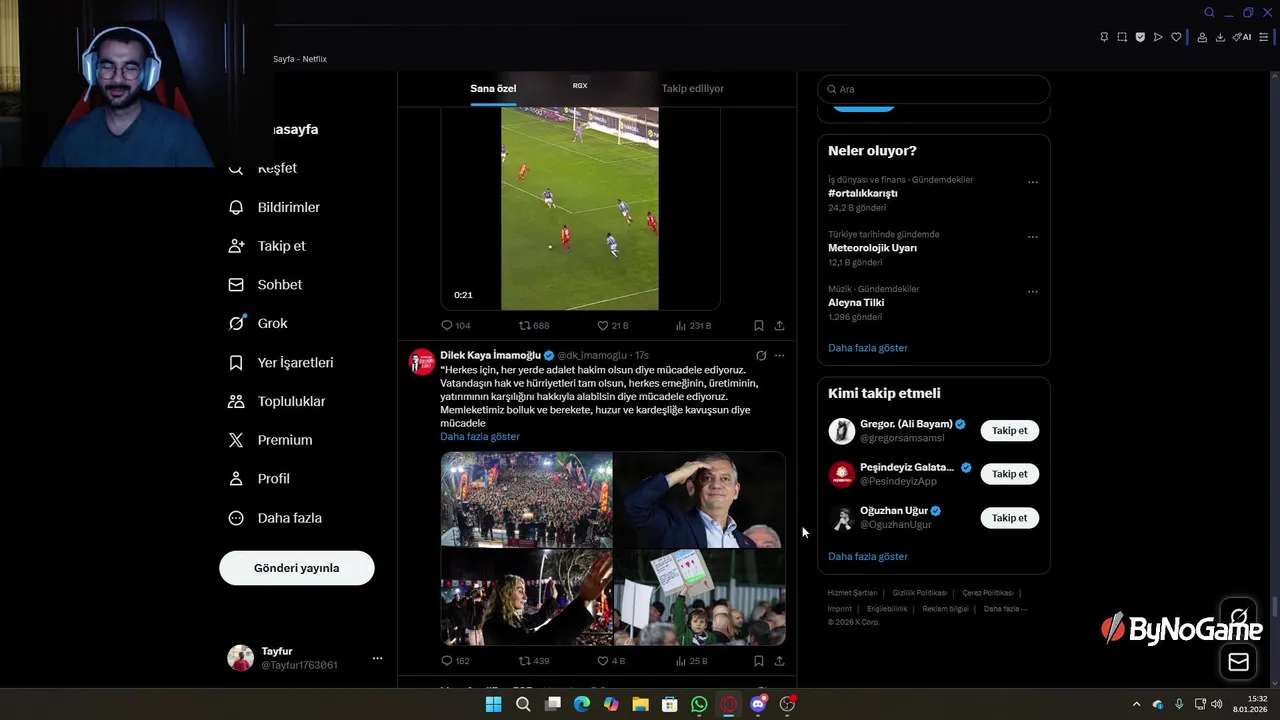Bookmark the football video post
Viewport: 1280px width, 720px height.
(x=759, y=325)
